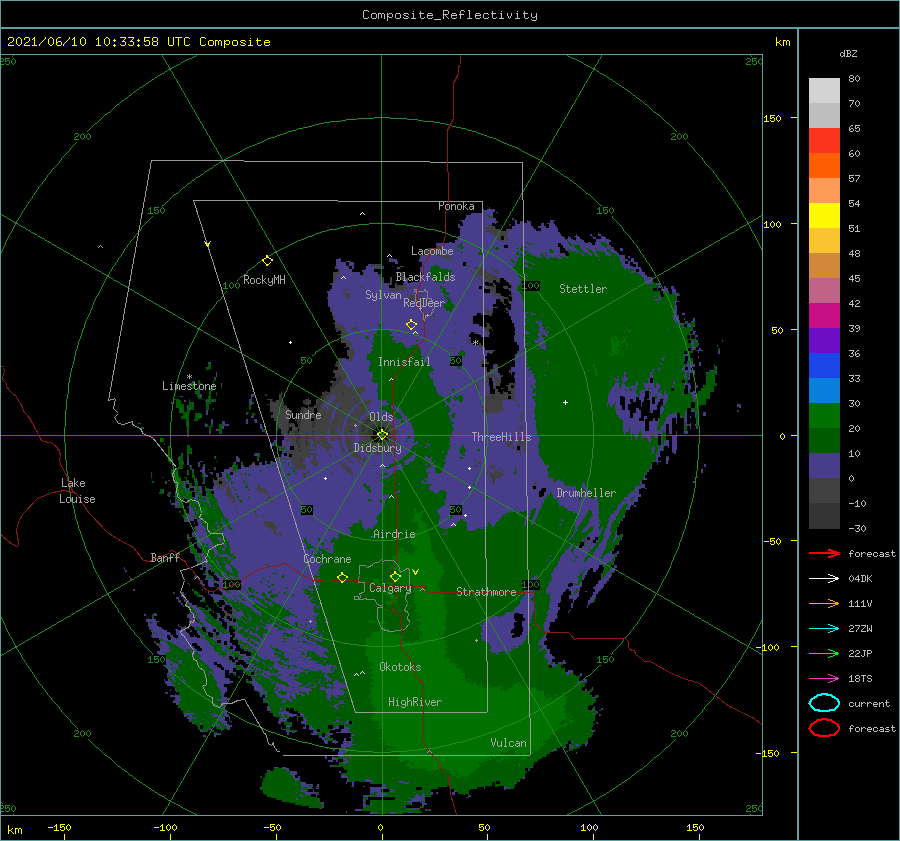The image size is (900, 841).
Task: Click the Cochrane town label
Action: 327,559
